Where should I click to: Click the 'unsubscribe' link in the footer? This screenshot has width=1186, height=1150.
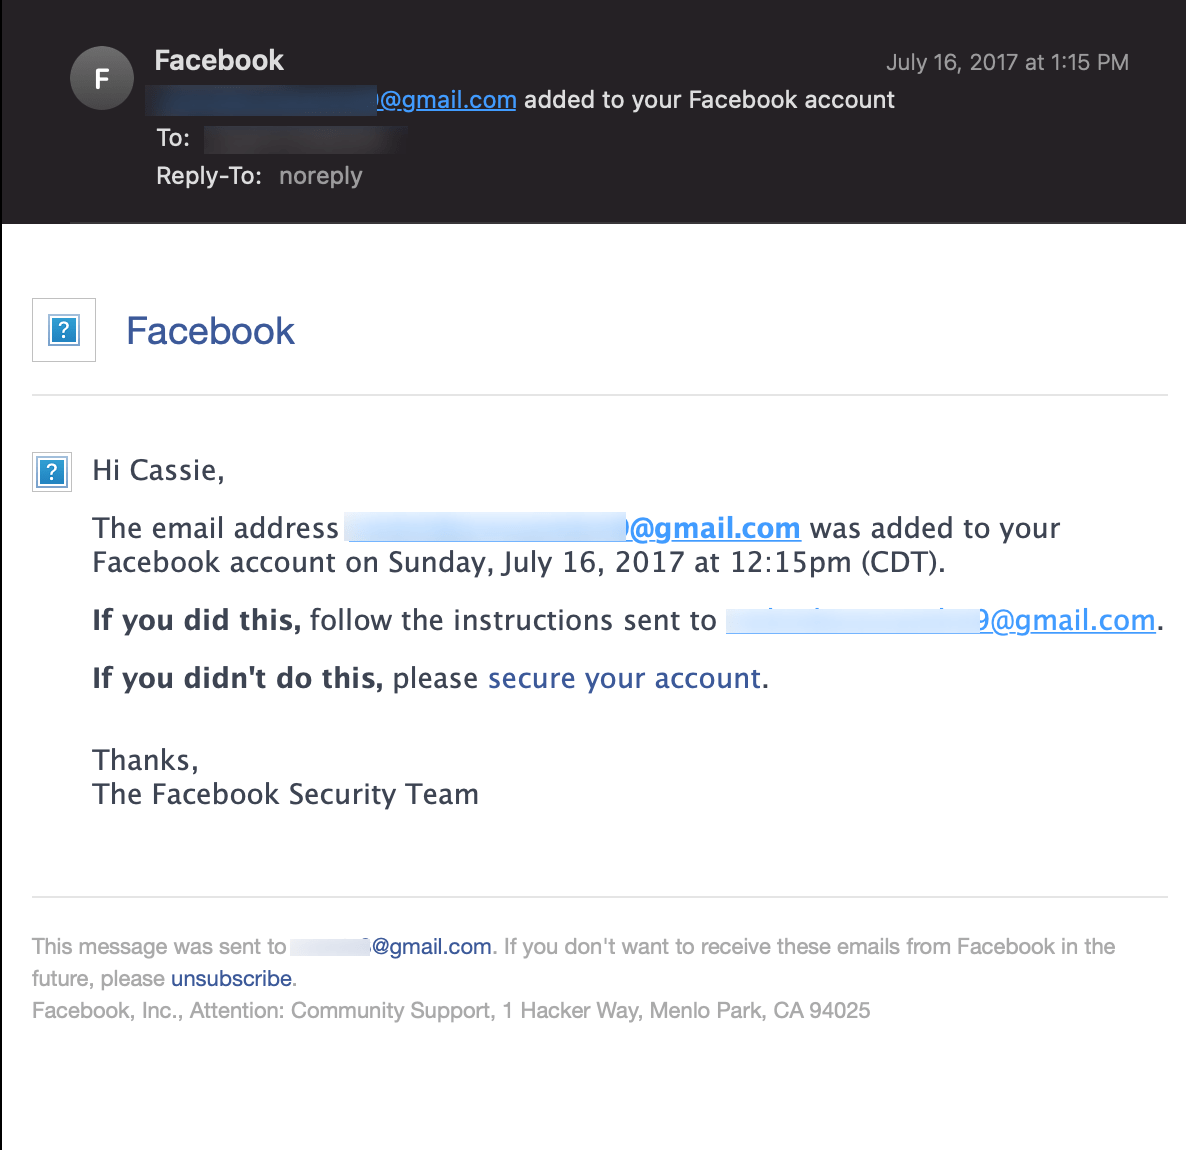pyautogui.click(x=230, y=978)
